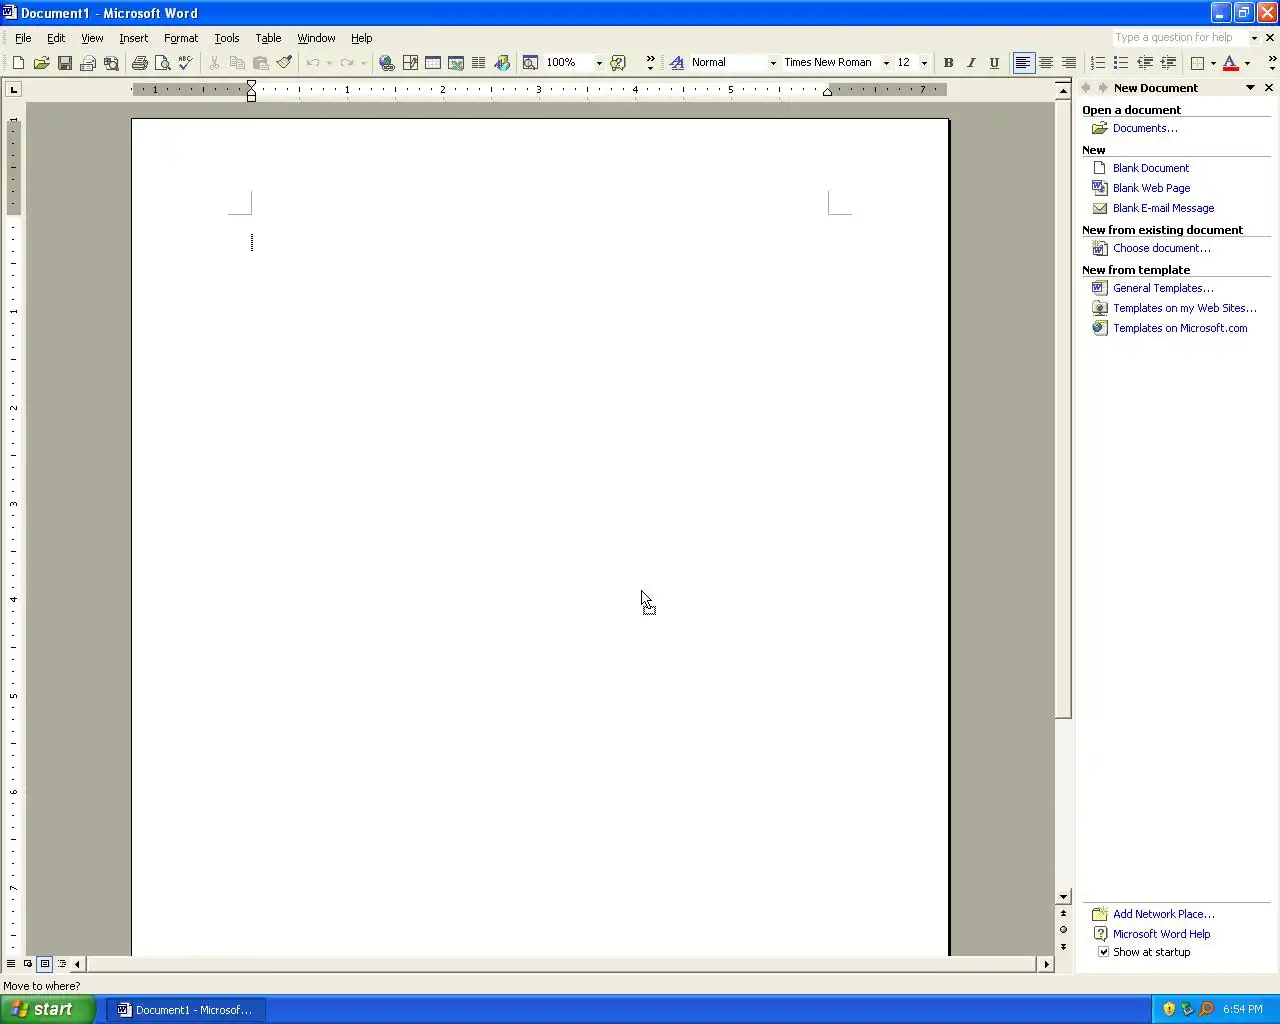Viewport: 1280px width, 1024px height.
Task: Open the New Document task pane menu arrow
Action: coord(1250,88)
